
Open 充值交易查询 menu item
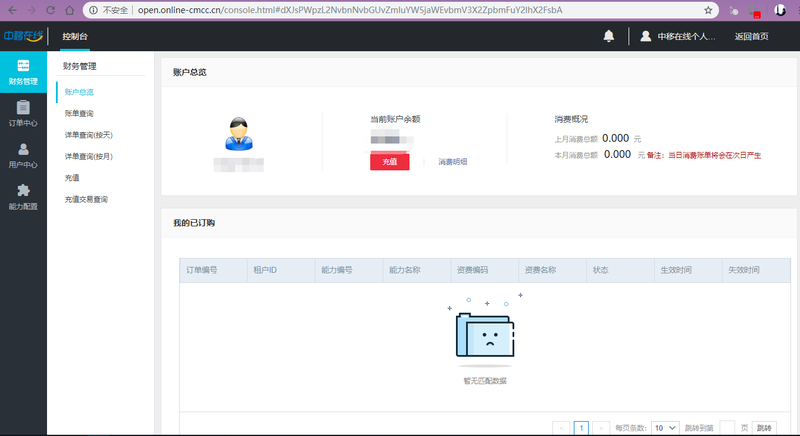(x=85, y=199)
